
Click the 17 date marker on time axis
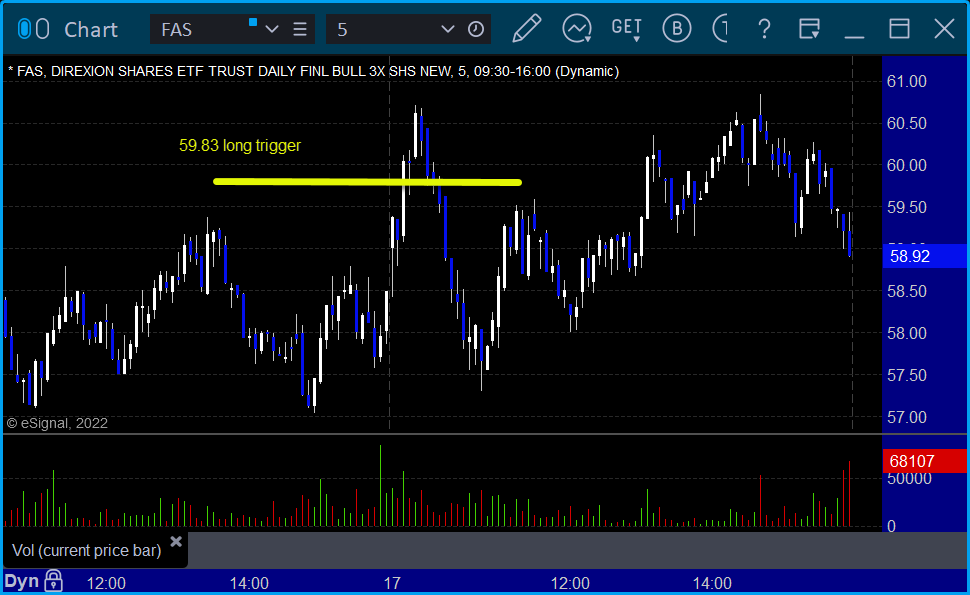point(392,583)
